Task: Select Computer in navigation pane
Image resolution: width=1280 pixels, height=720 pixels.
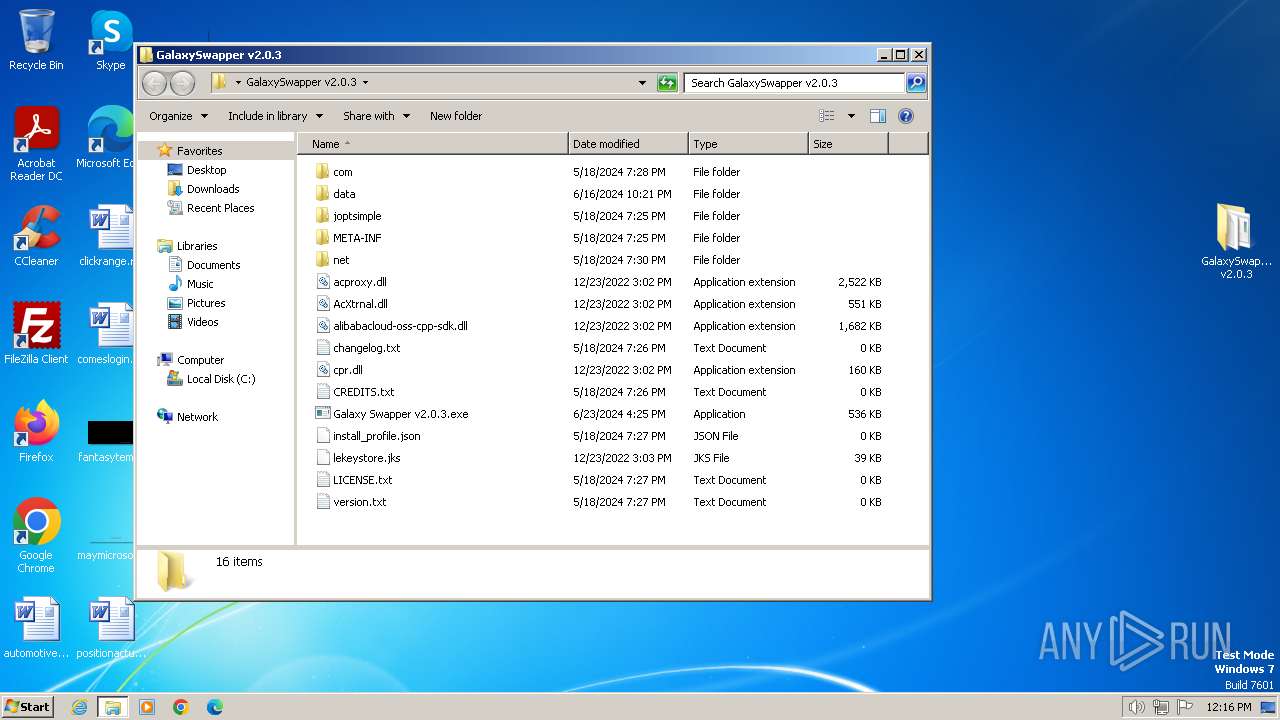Action: coord(200,360)
